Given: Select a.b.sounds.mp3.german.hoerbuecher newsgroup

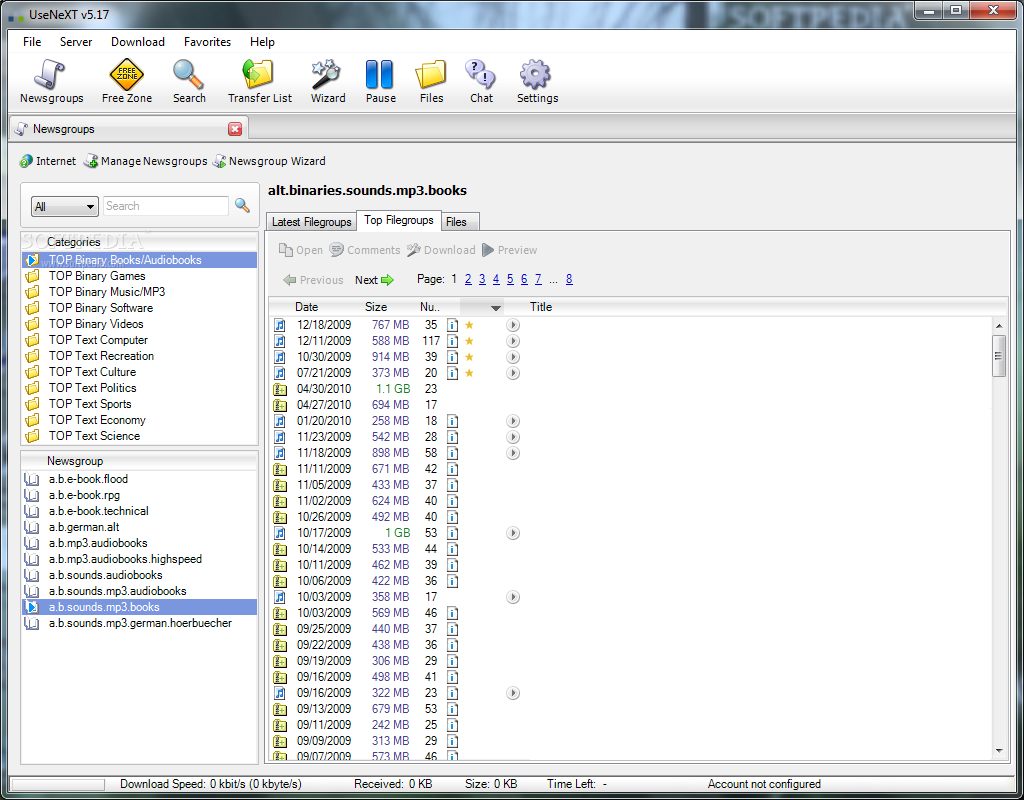Looking at the screenshot, I should coord(140,623).
